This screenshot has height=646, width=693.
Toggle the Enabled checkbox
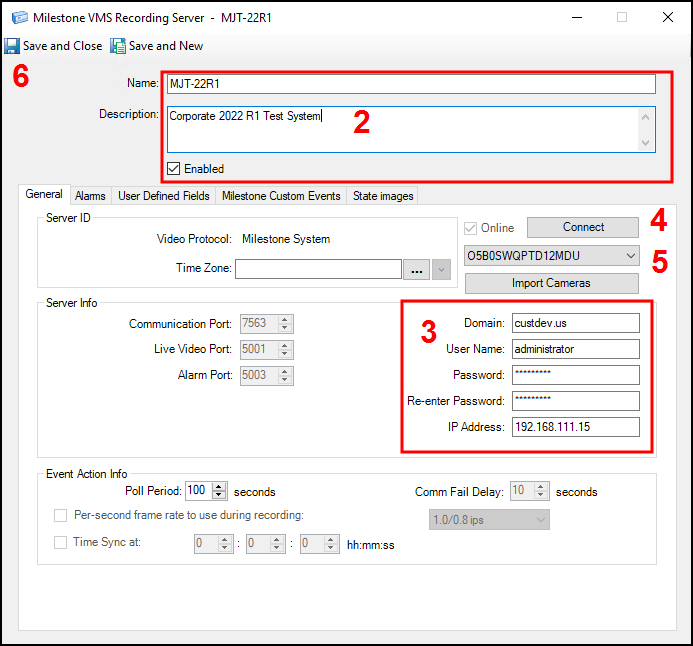[x=174, y=169]
